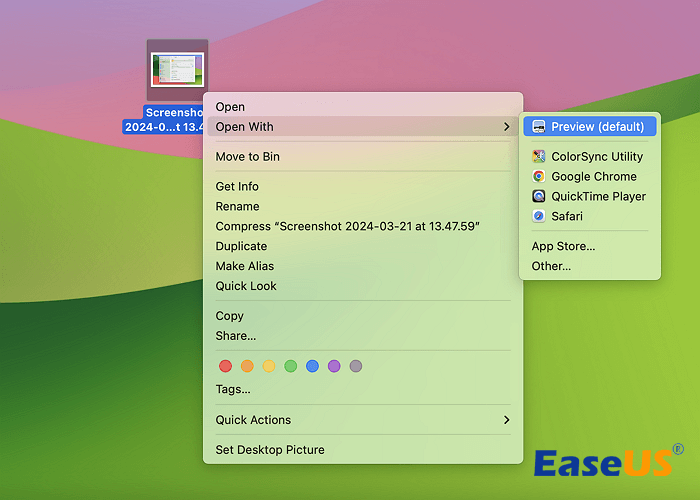This screenshot has width=700, height=500.
Task: Choose Copy from the context menu
Action: [x=363, y=316]
